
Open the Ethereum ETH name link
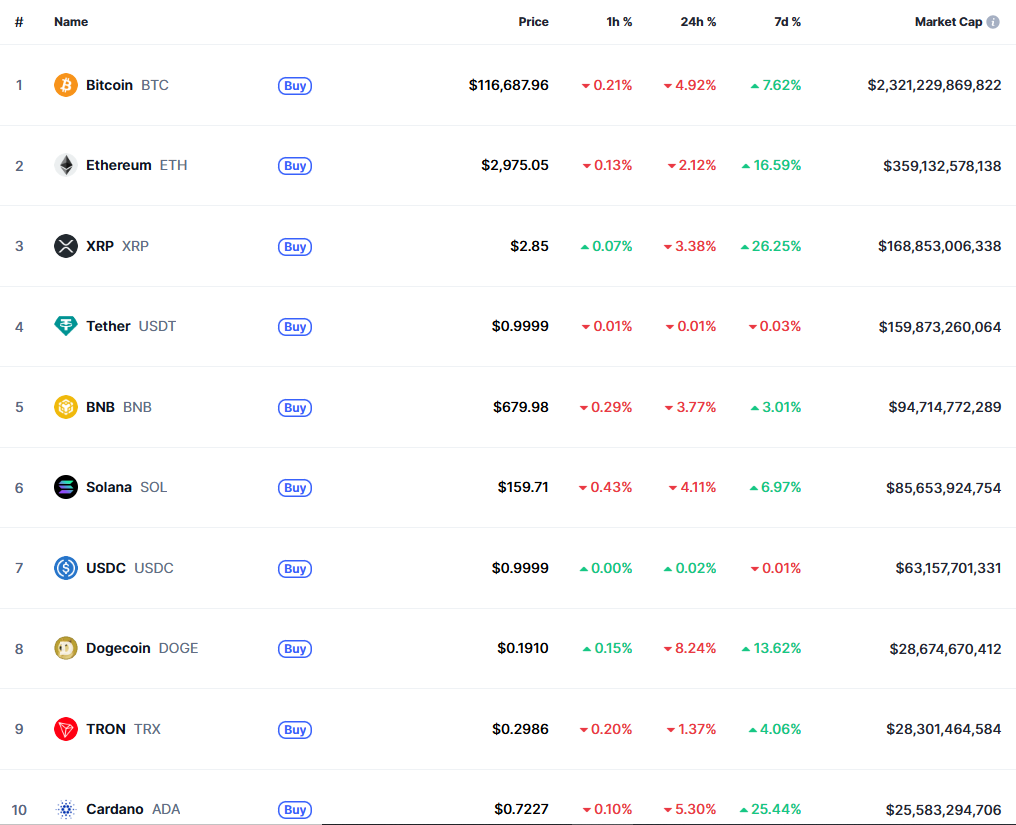[136, 165]
